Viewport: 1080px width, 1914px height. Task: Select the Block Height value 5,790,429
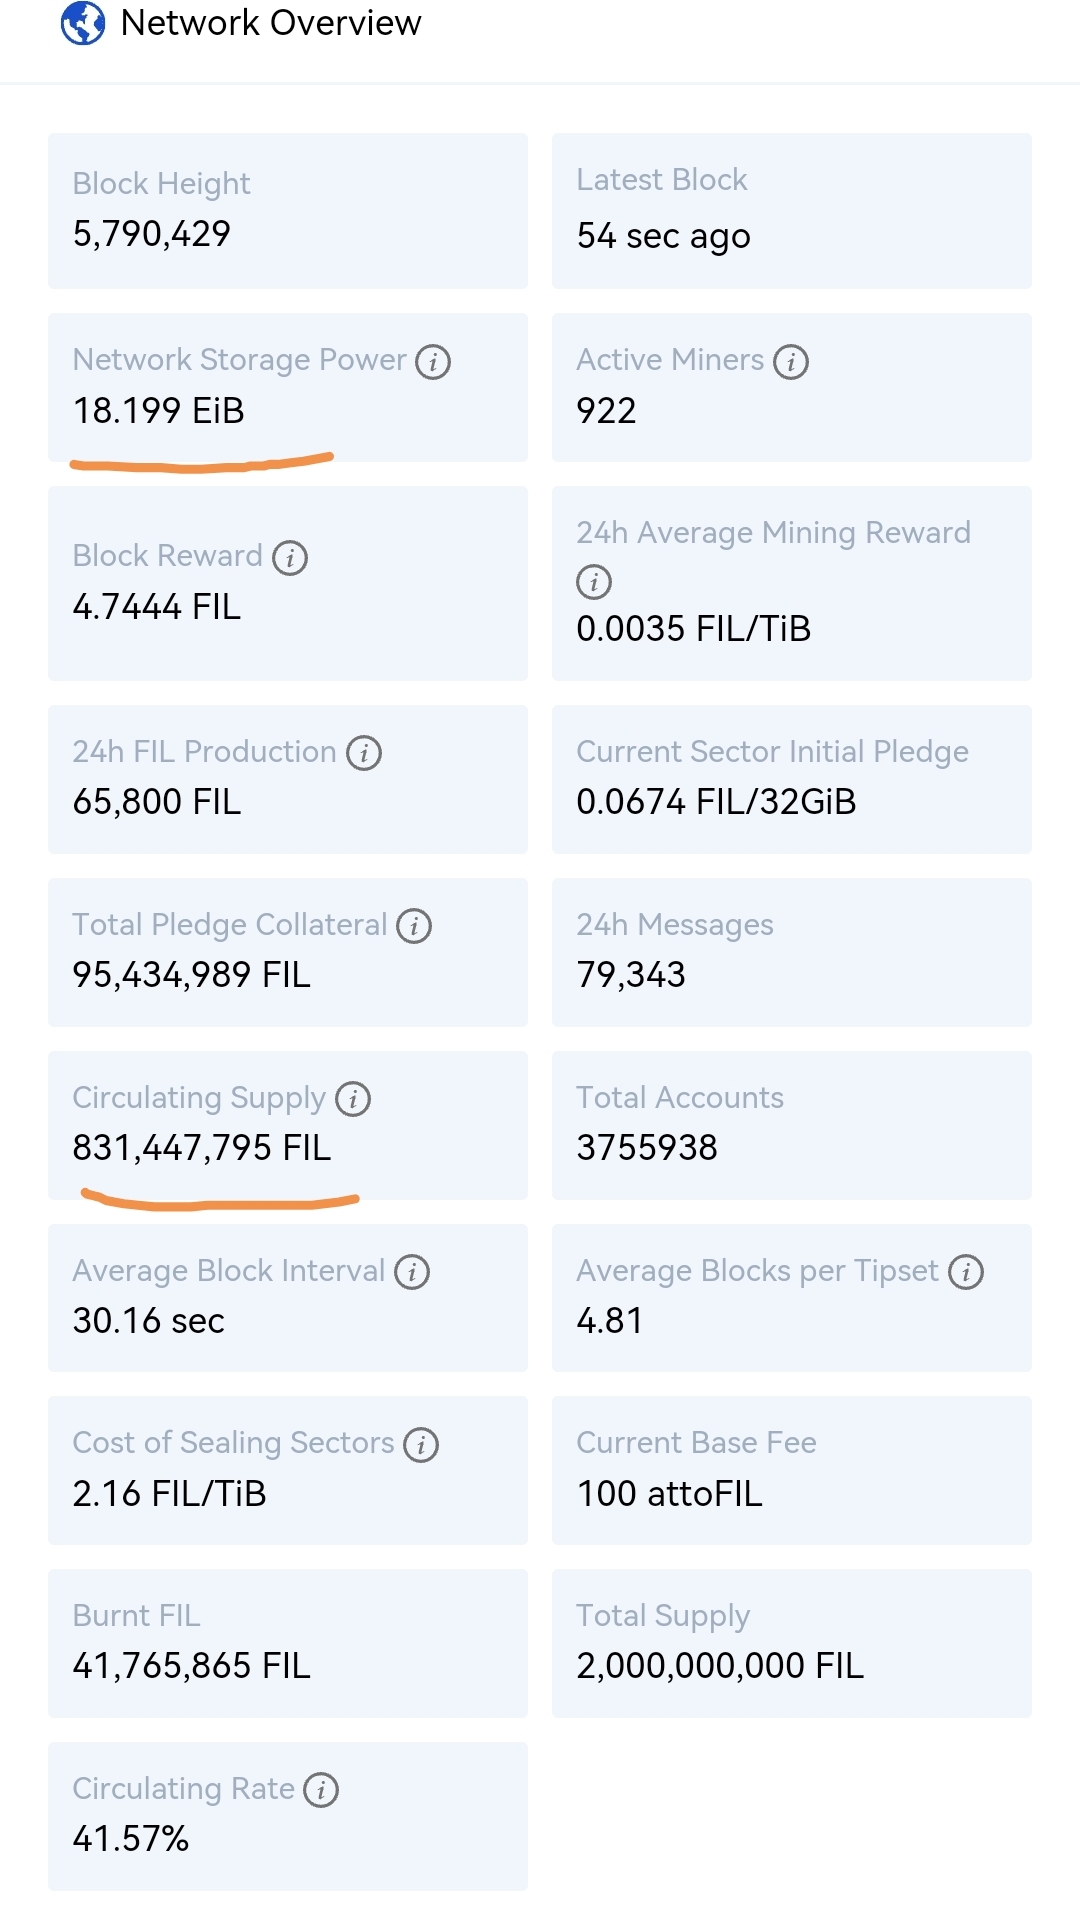pyautogui.click(x=152, y=234)
